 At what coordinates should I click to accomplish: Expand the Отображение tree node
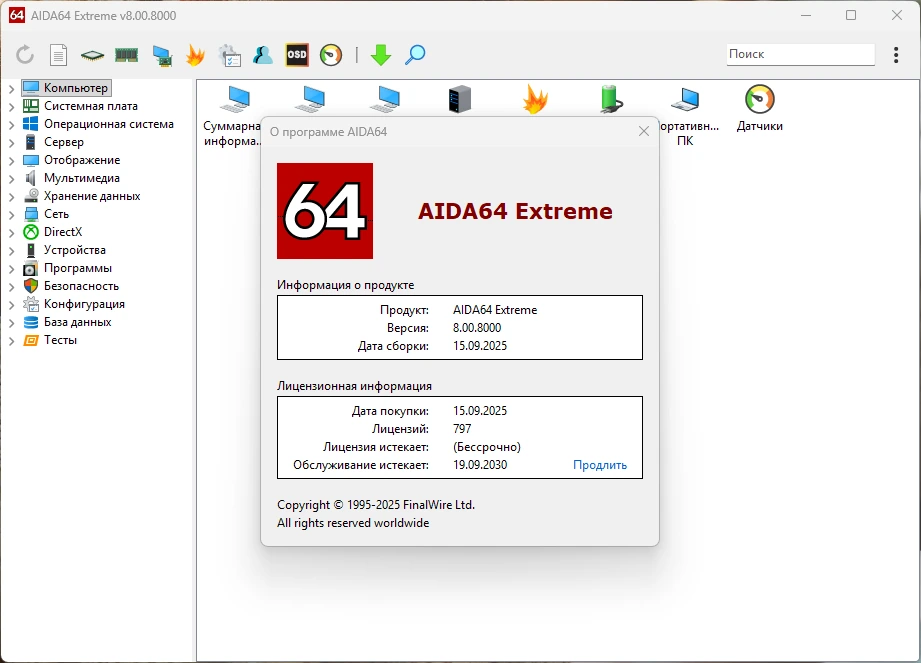click(11, 161)
